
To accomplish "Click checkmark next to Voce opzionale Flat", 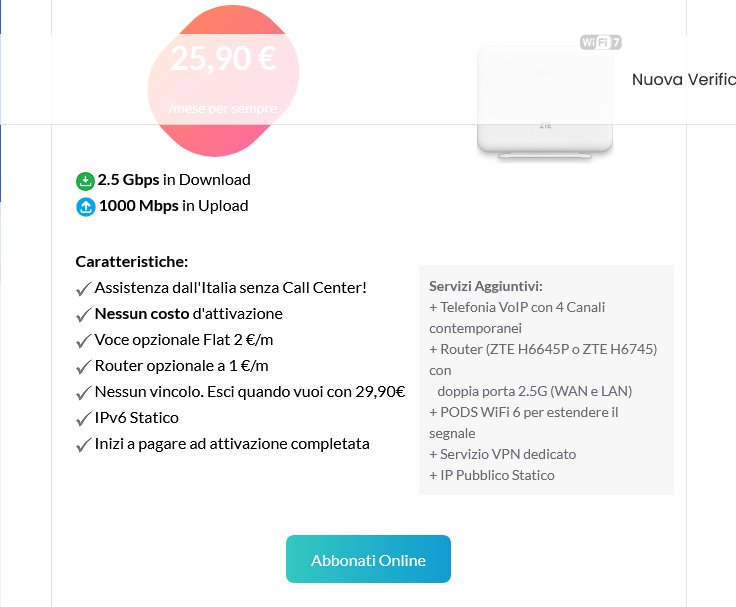I will pyautogui.click(x=84, y=341).
